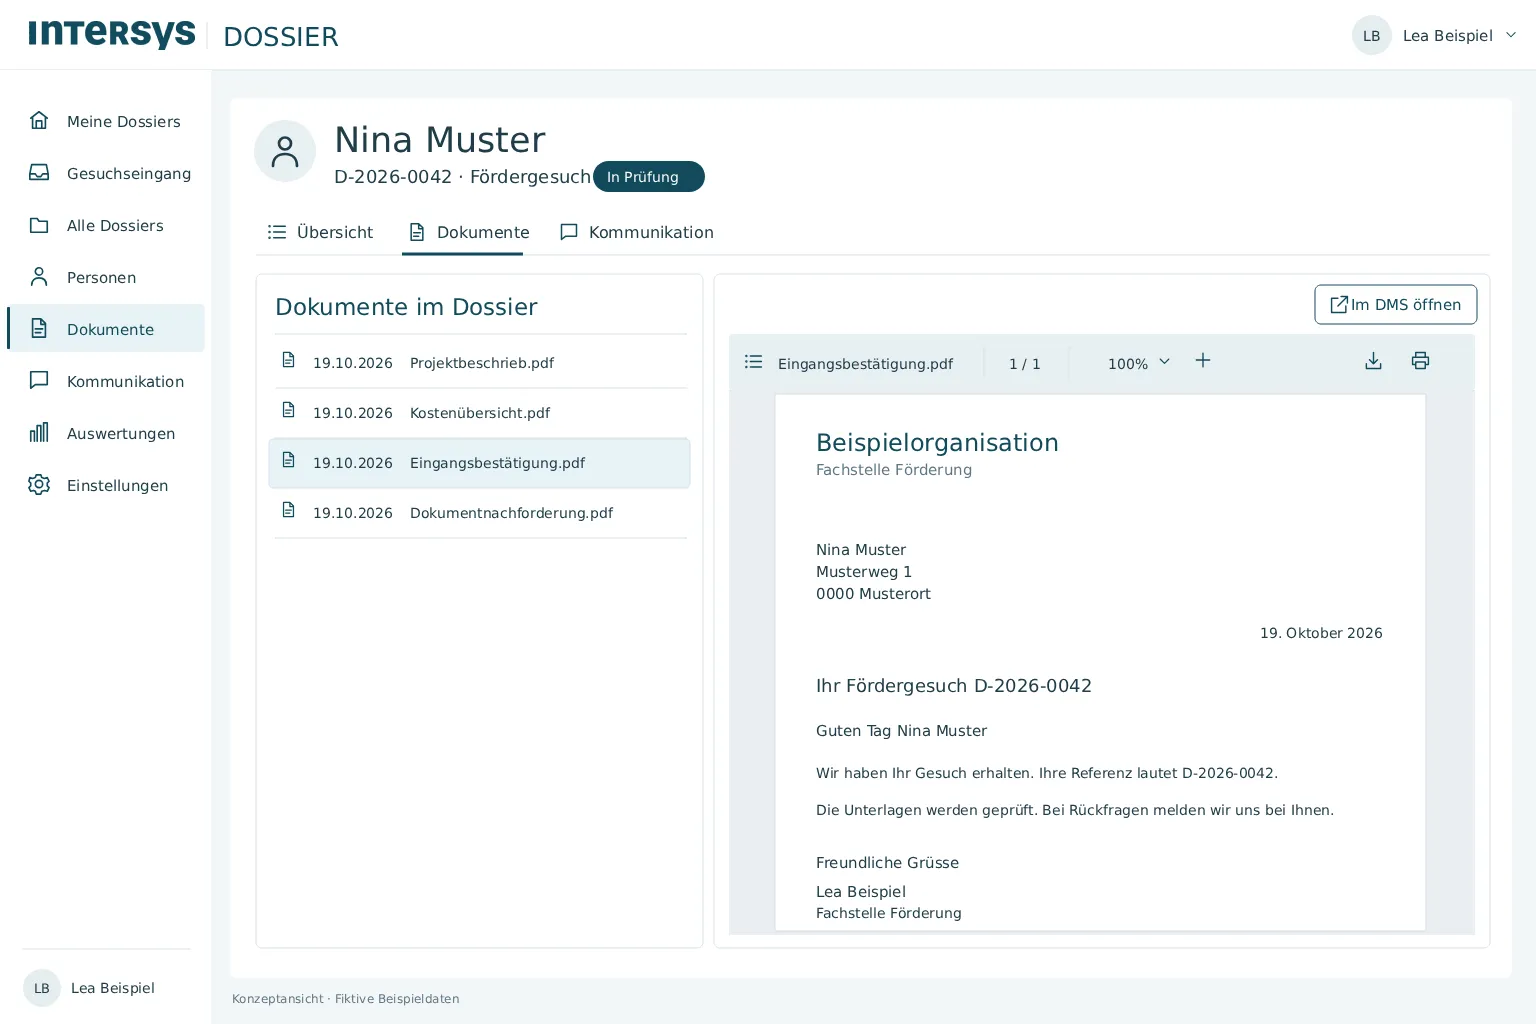Viewport: 1536px width, 1024px height.
Task: Click file icon of Dokumentnachforderung.pdf
Action: [289, 510]
